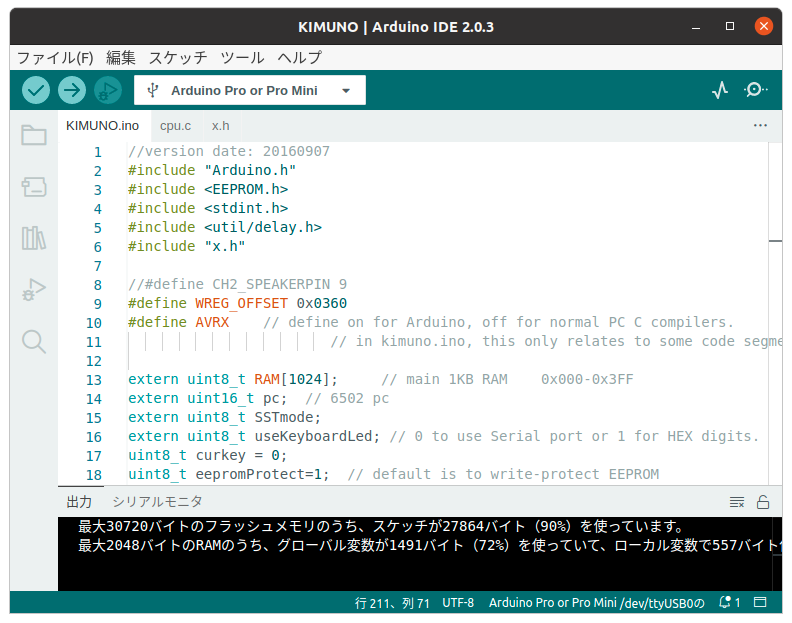Screen dimensions: 792x623
Task: Open the Arduino Pro or Pro Mini board dropdown
Action: tap(250, 90)
